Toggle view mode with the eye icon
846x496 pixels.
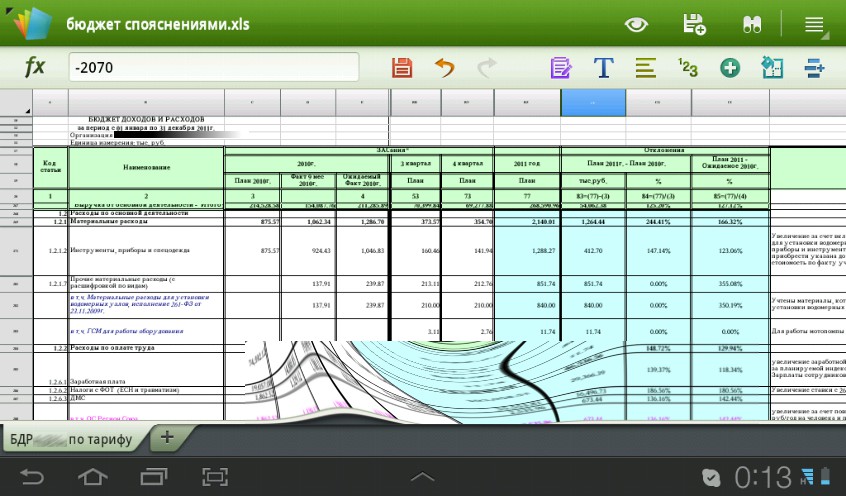point(636,24)
